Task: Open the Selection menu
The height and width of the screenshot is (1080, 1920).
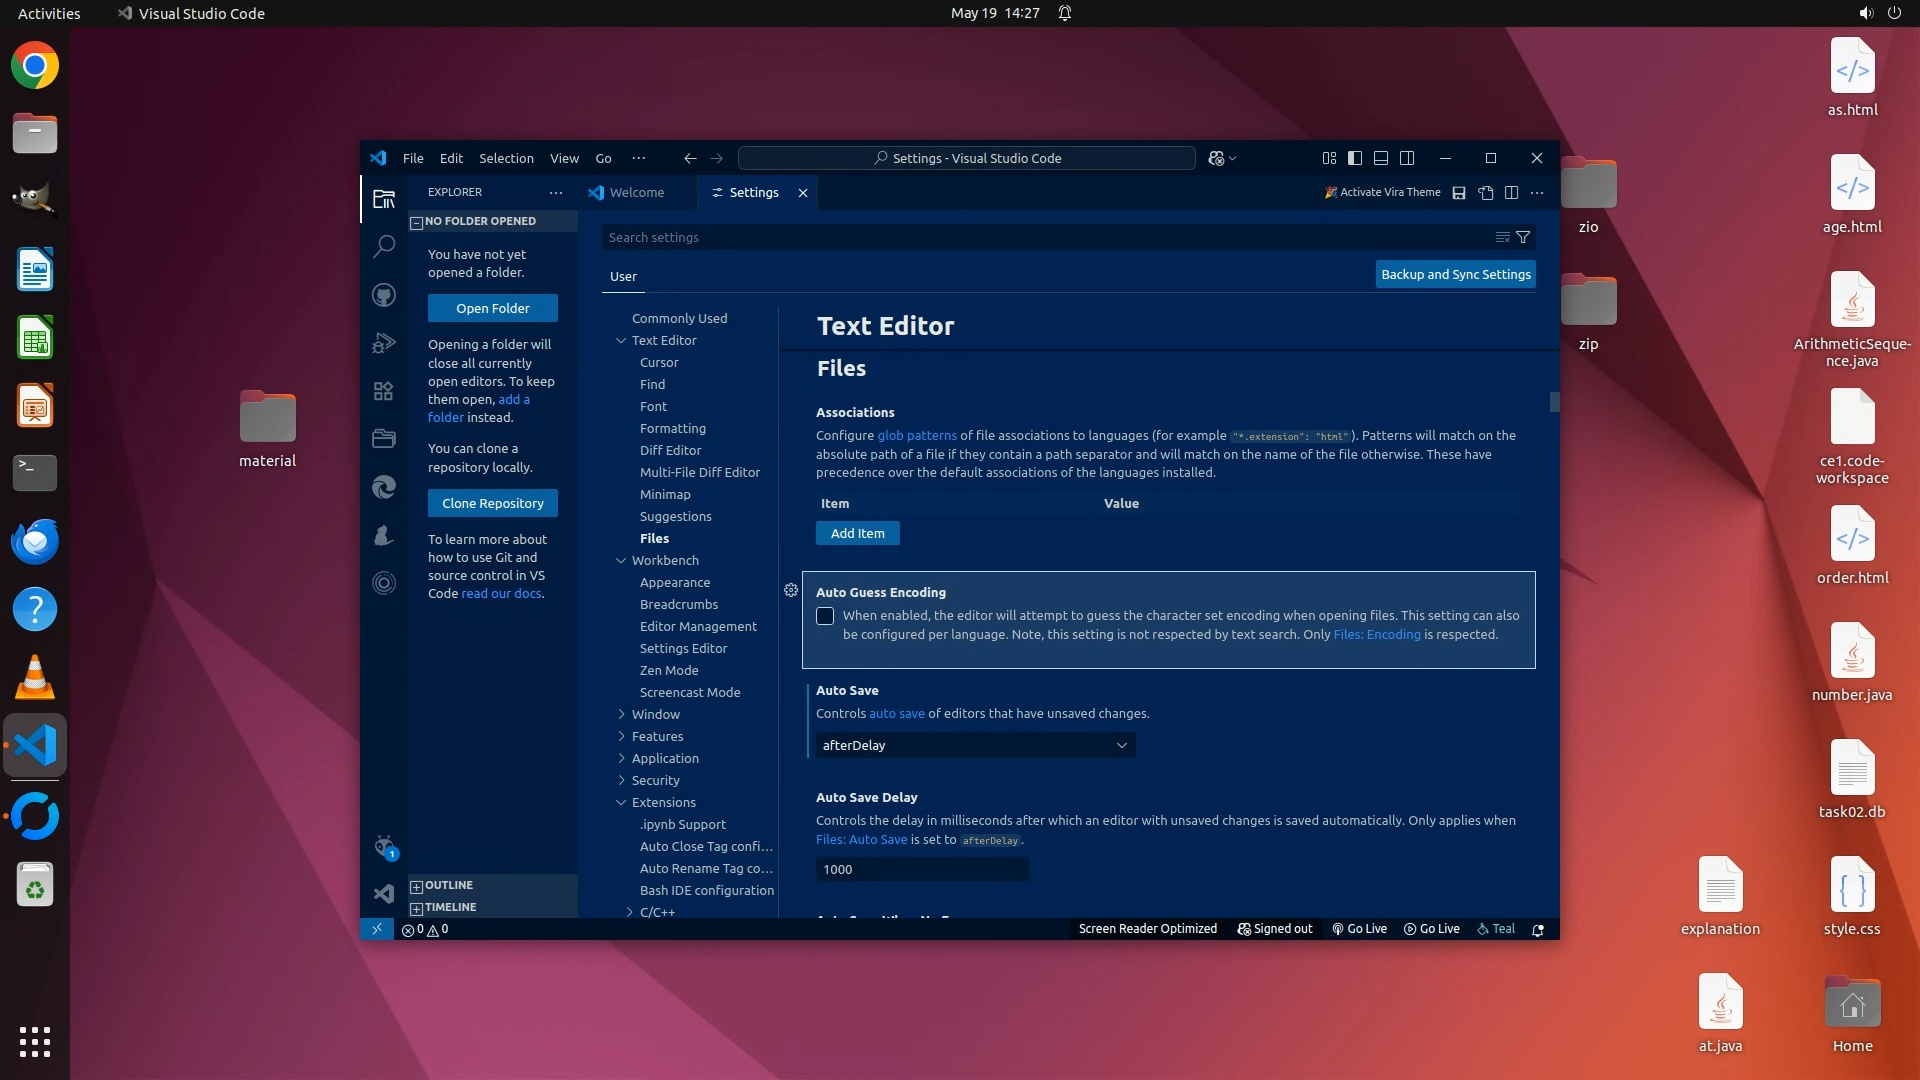Action: click(x=506, y=158)
